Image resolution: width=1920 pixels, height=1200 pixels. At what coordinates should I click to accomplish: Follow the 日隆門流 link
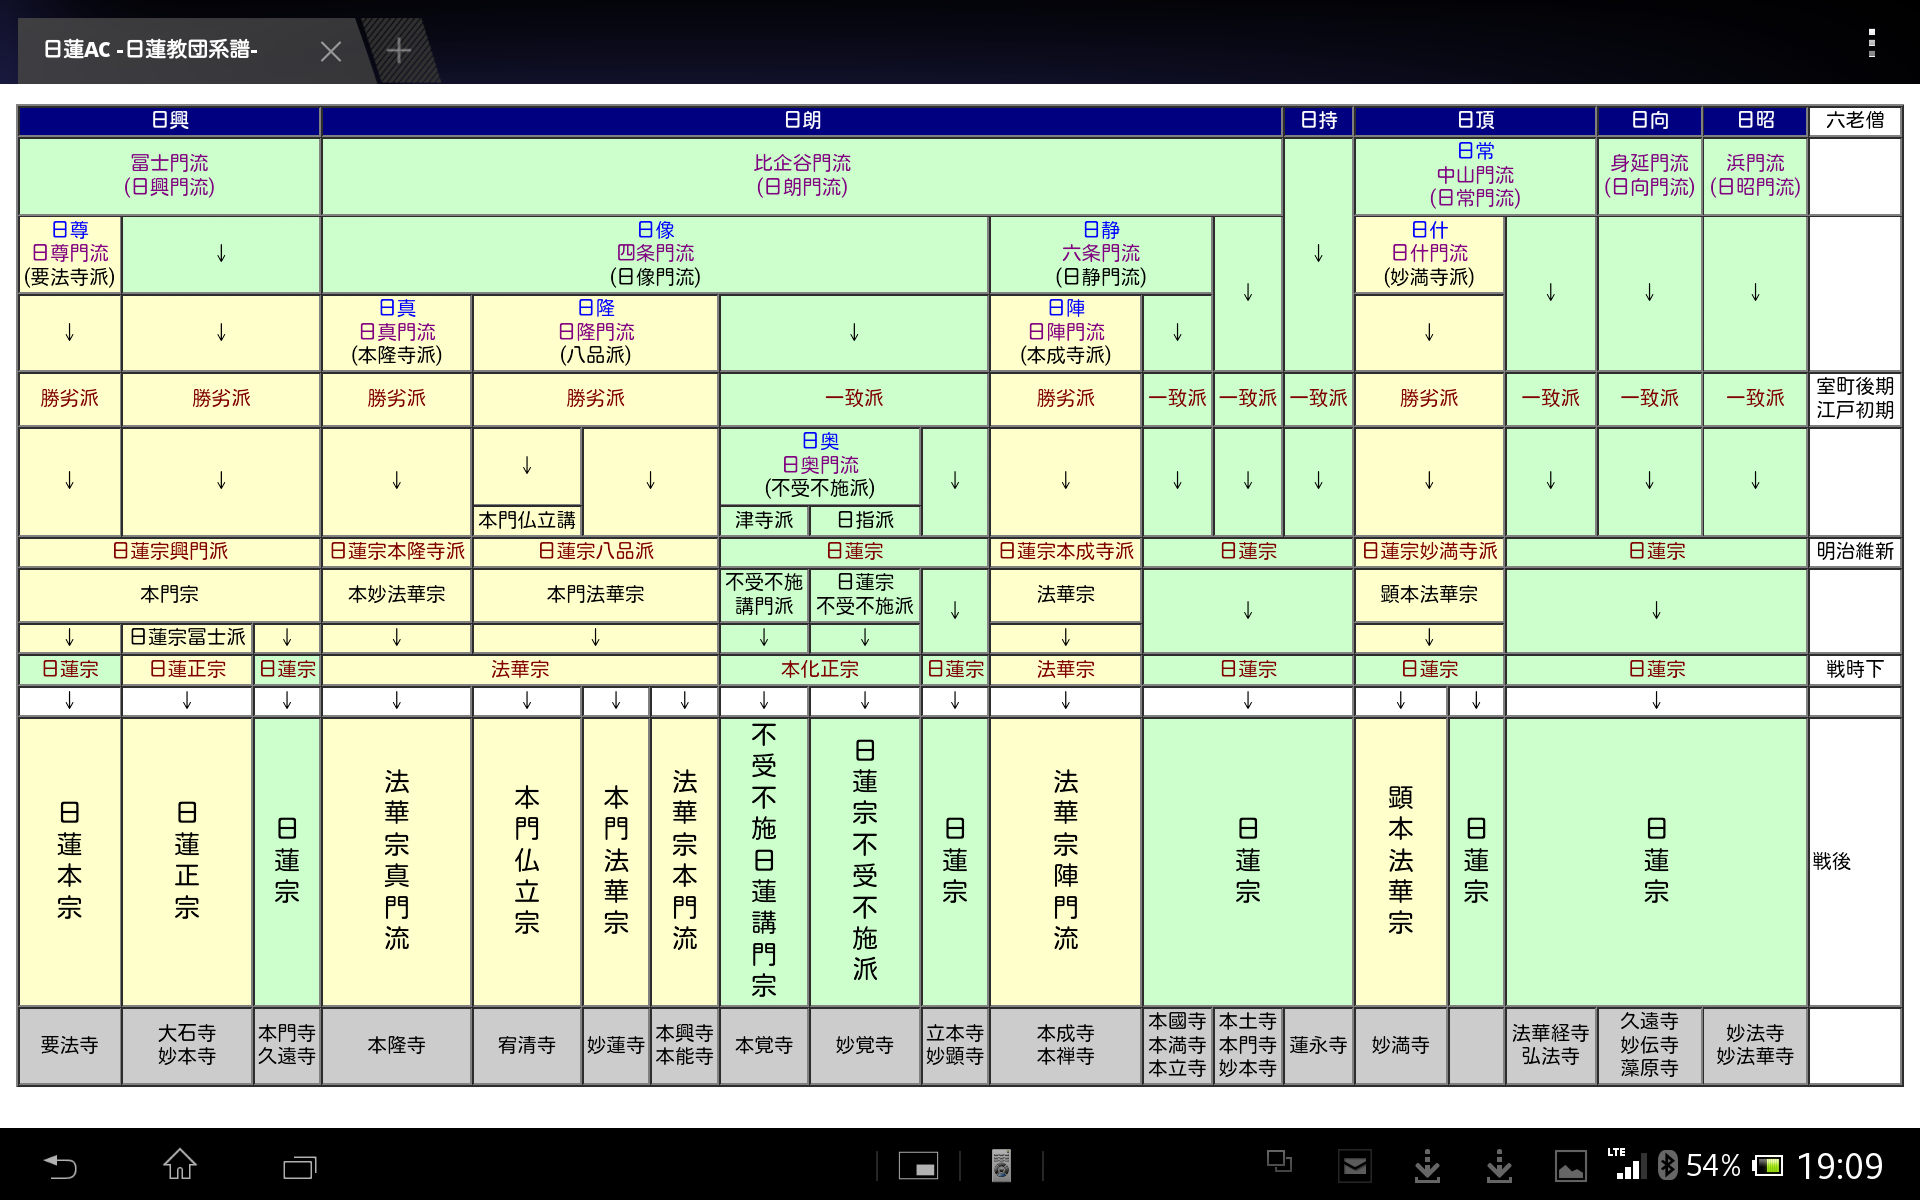(x=596, y=332)
